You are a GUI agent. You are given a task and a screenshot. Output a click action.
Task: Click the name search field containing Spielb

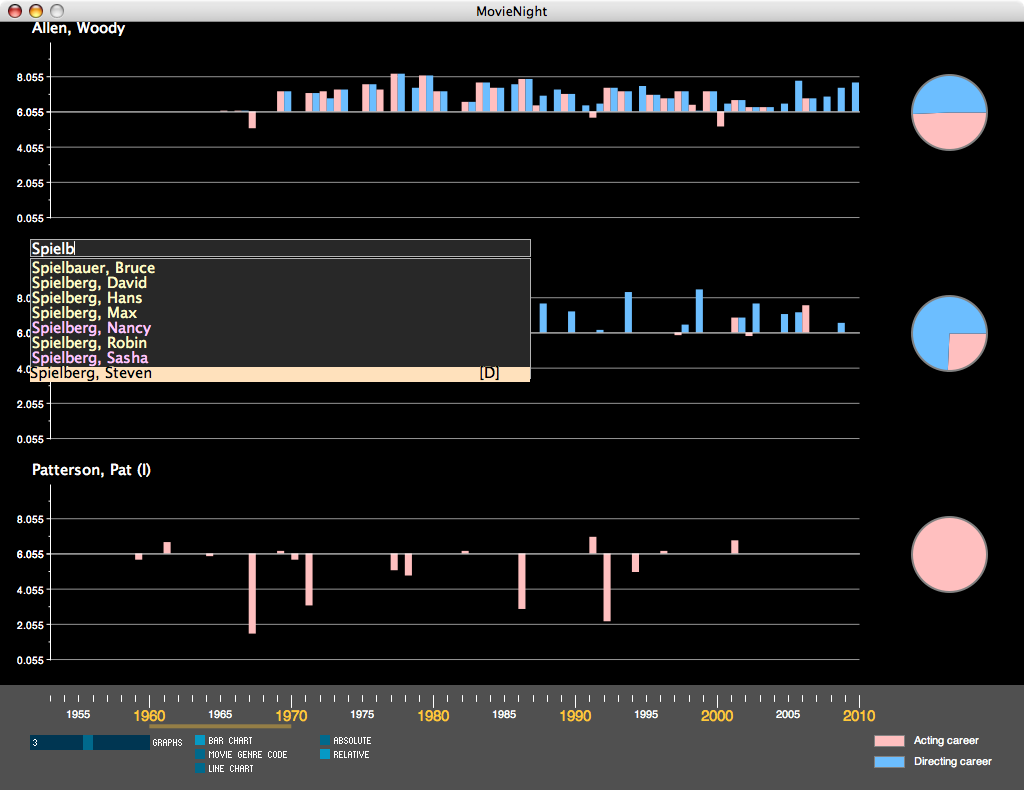pos(280,248)
